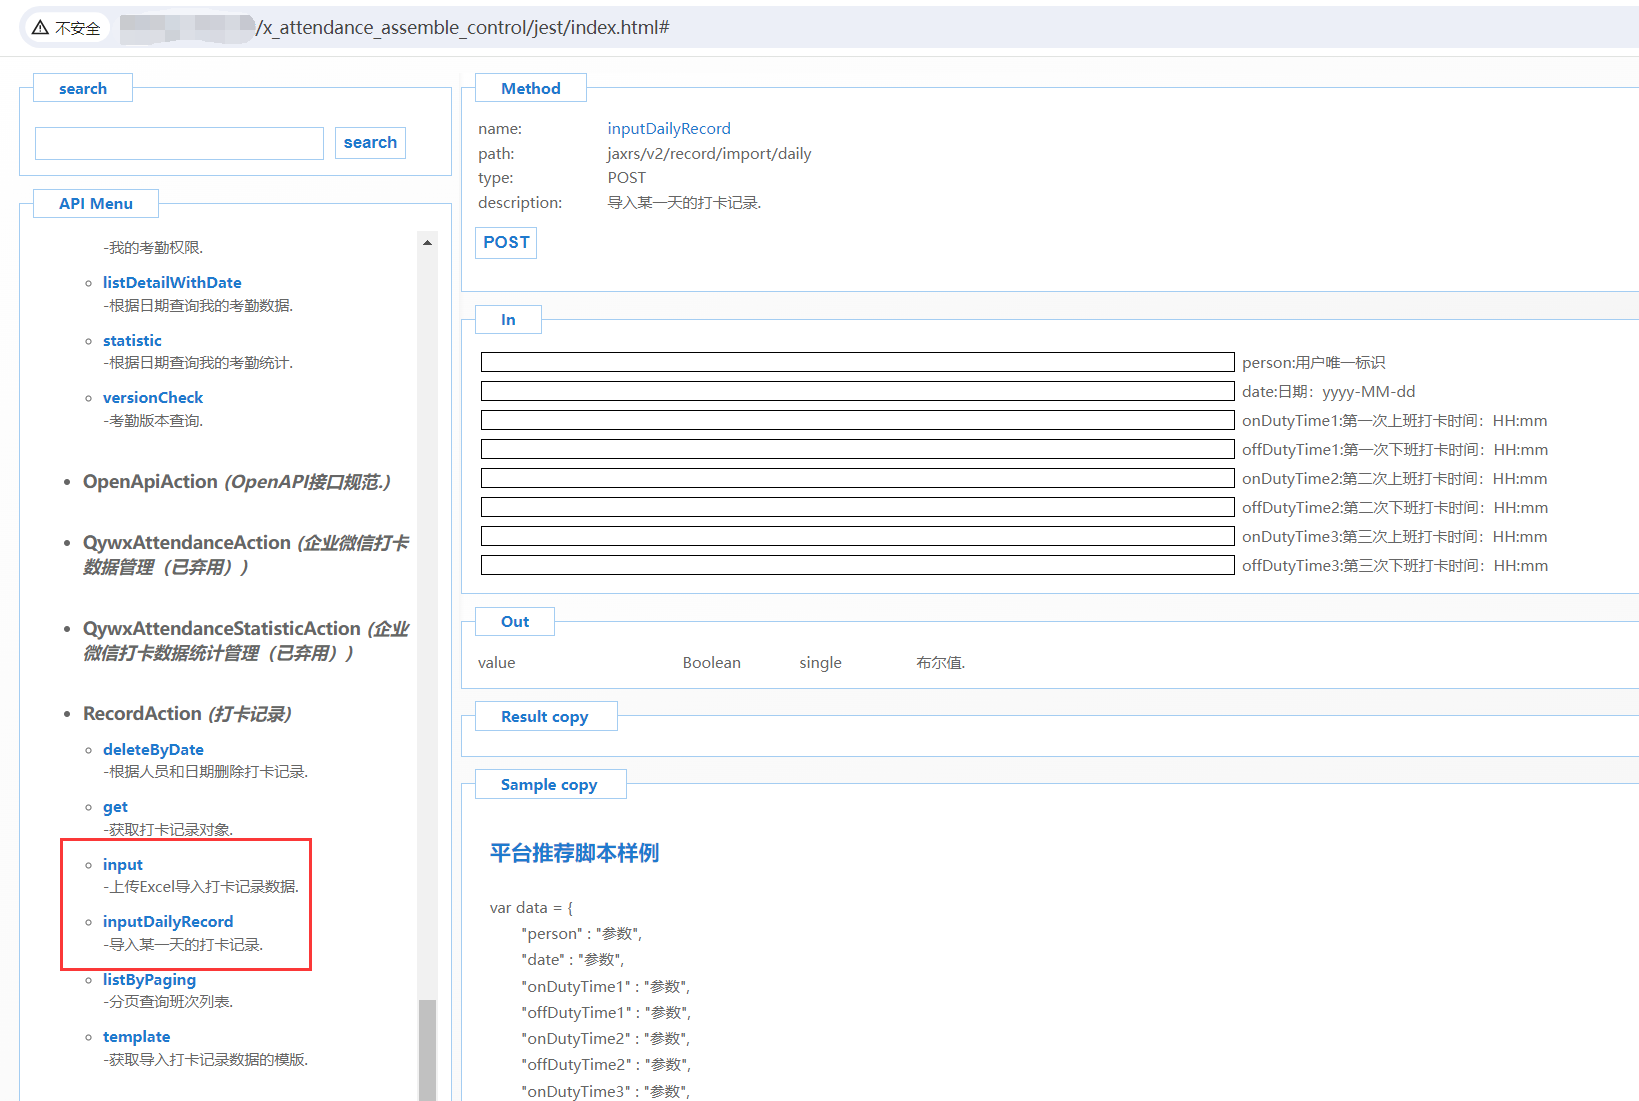Click the insecure site warning icon
The width and height of the screenshot is (1639, 1101).
click(x=41, y=28)
